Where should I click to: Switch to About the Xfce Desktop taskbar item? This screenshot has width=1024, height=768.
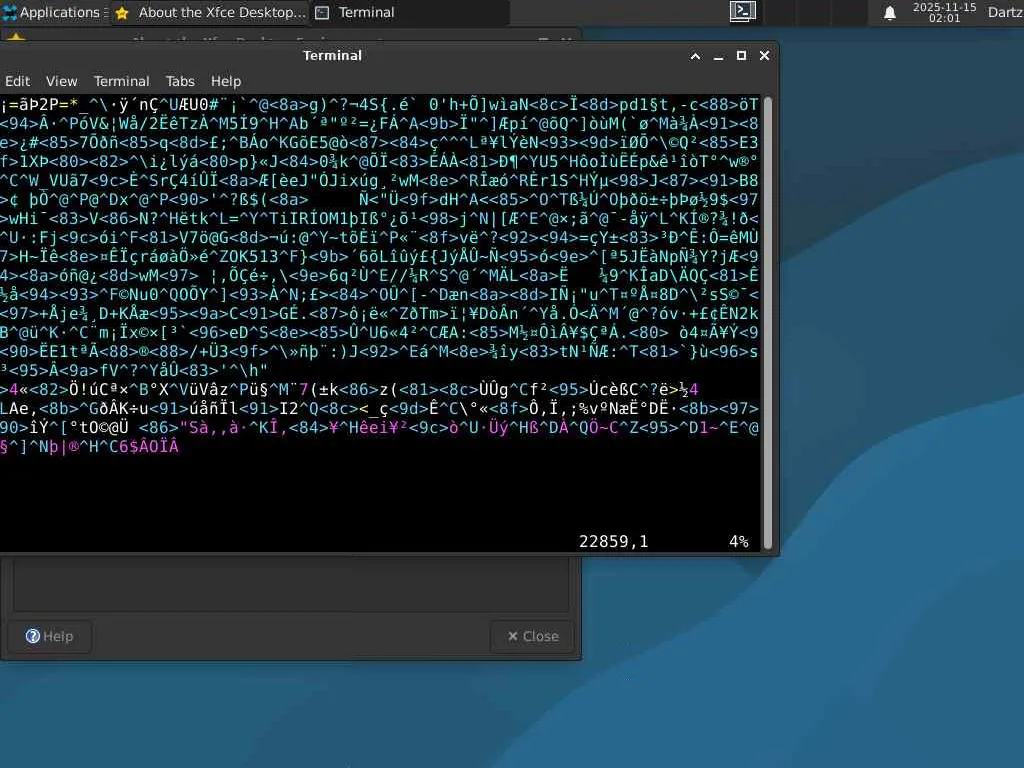[210, 12]
